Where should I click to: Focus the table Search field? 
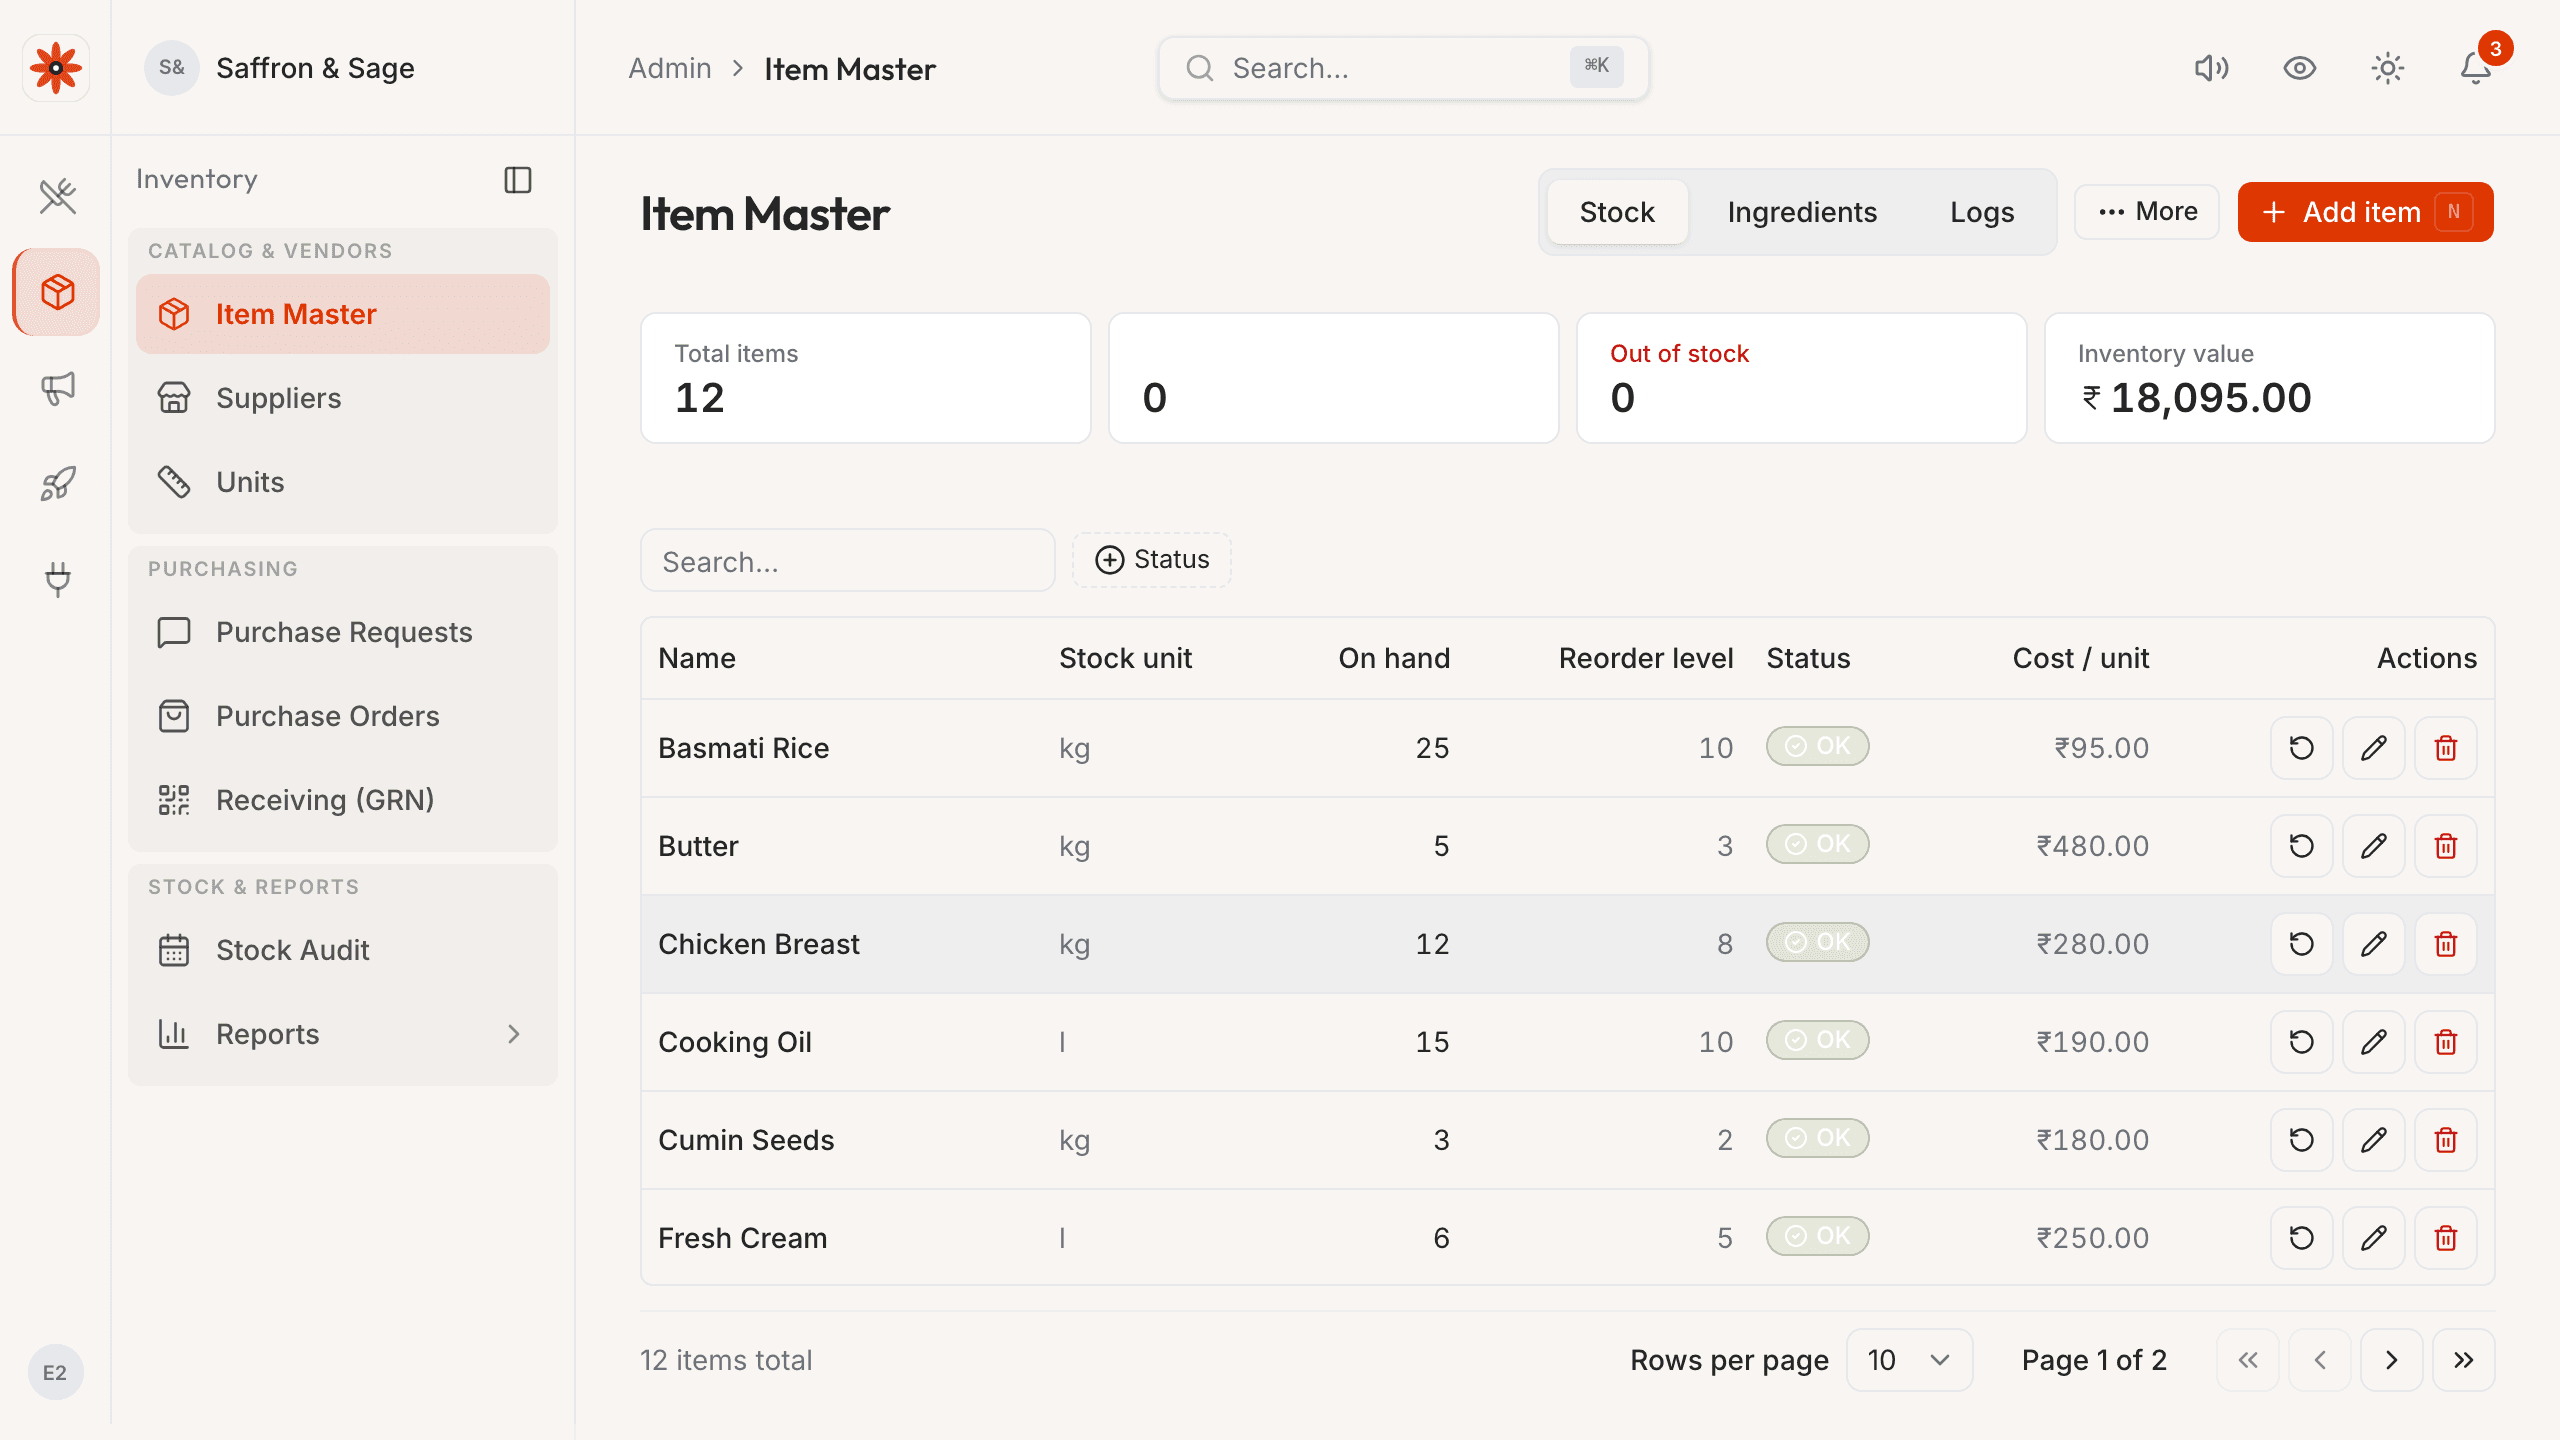pos(848,561)
